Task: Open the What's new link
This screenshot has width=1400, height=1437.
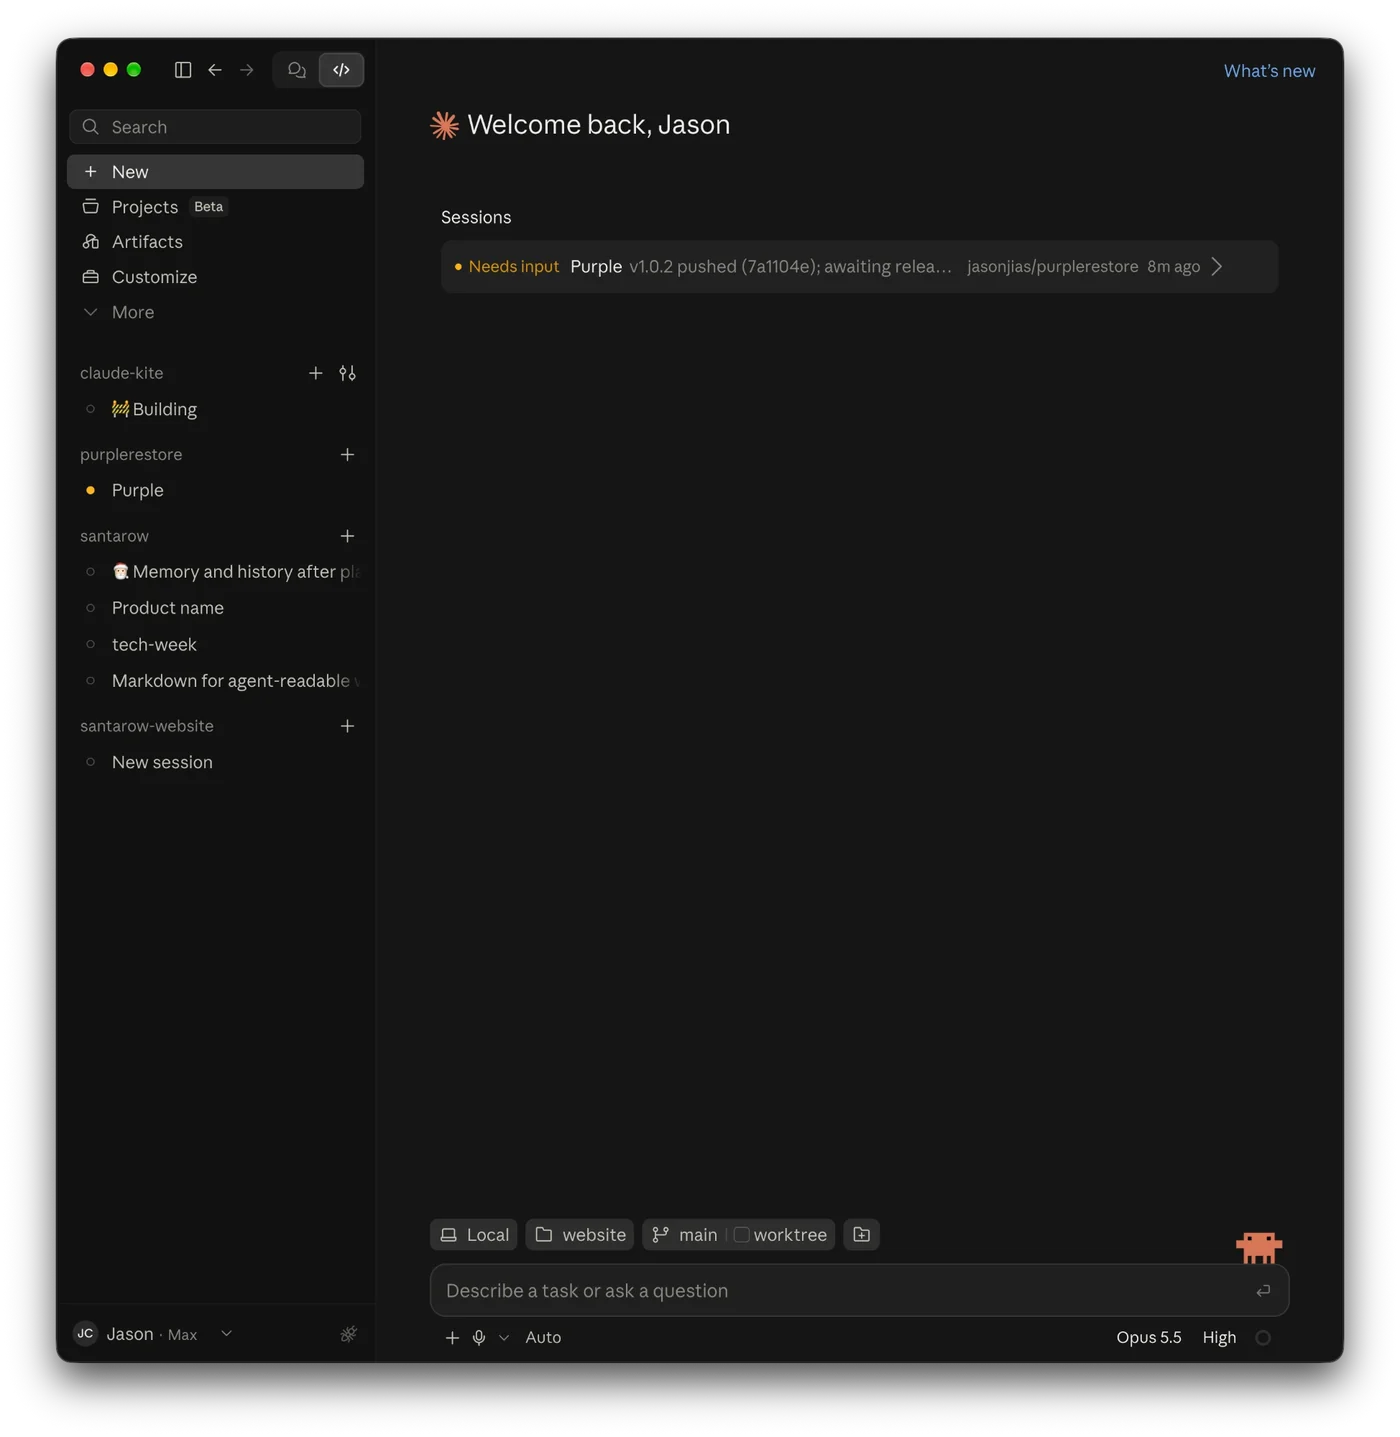Action: tap(1269, 71)
